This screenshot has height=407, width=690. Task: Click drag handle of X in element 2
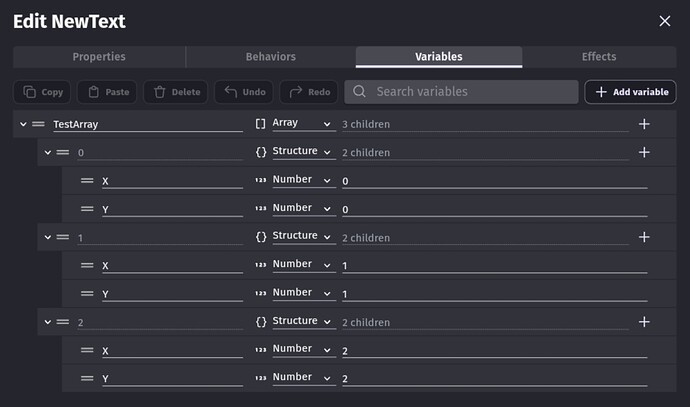pyautogui.click(x=87, y=350)
